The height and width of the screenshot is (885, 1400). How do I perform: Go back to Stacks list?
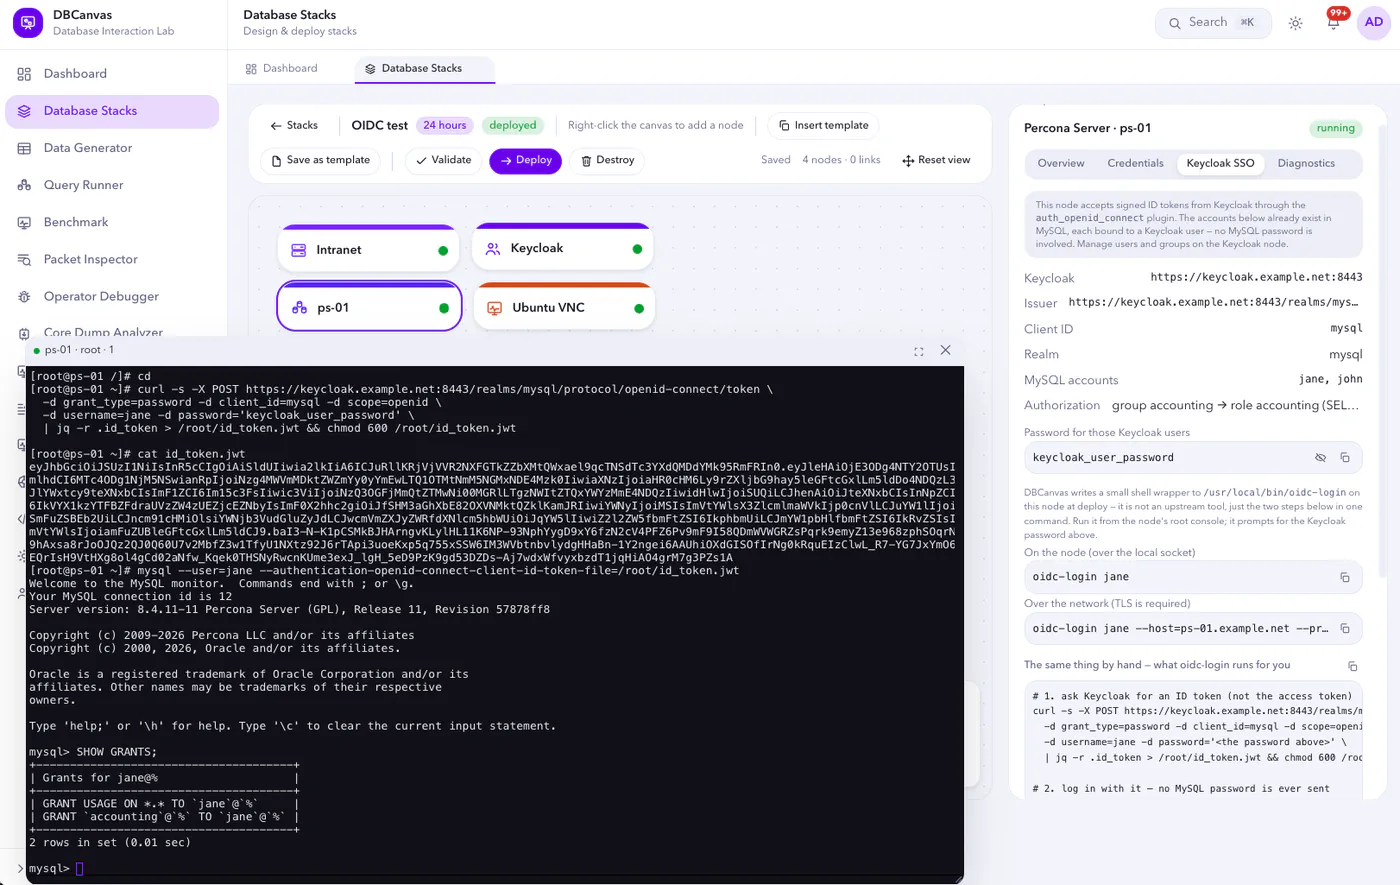coord(294,126)
